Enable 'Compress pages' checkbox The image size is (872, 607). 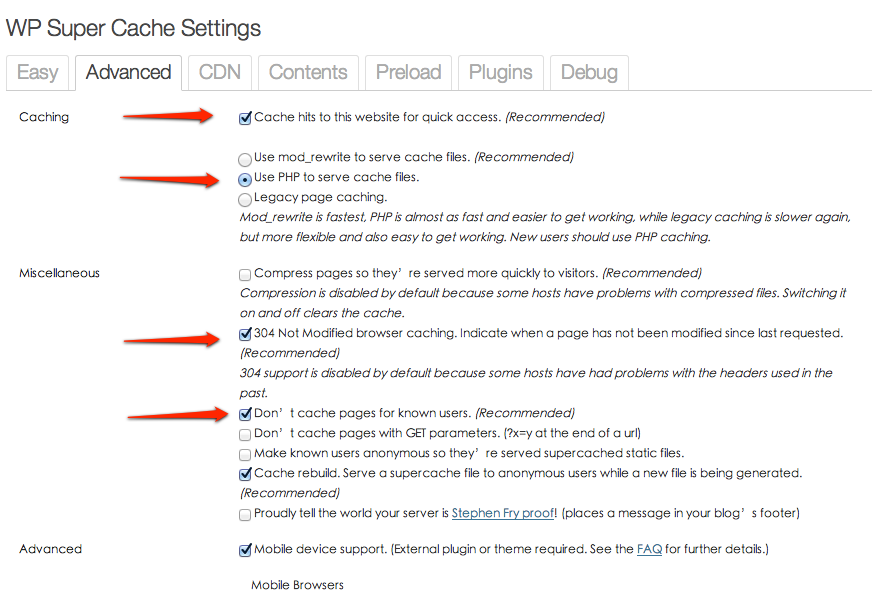[245, 274]
